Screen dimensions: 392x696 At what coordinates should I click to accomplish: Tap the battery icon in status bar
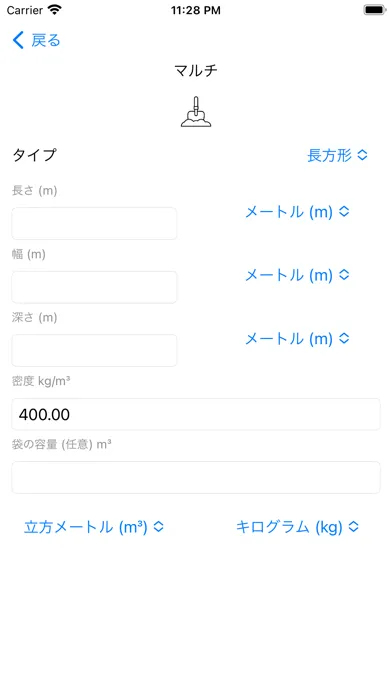[x=374, y=10]
